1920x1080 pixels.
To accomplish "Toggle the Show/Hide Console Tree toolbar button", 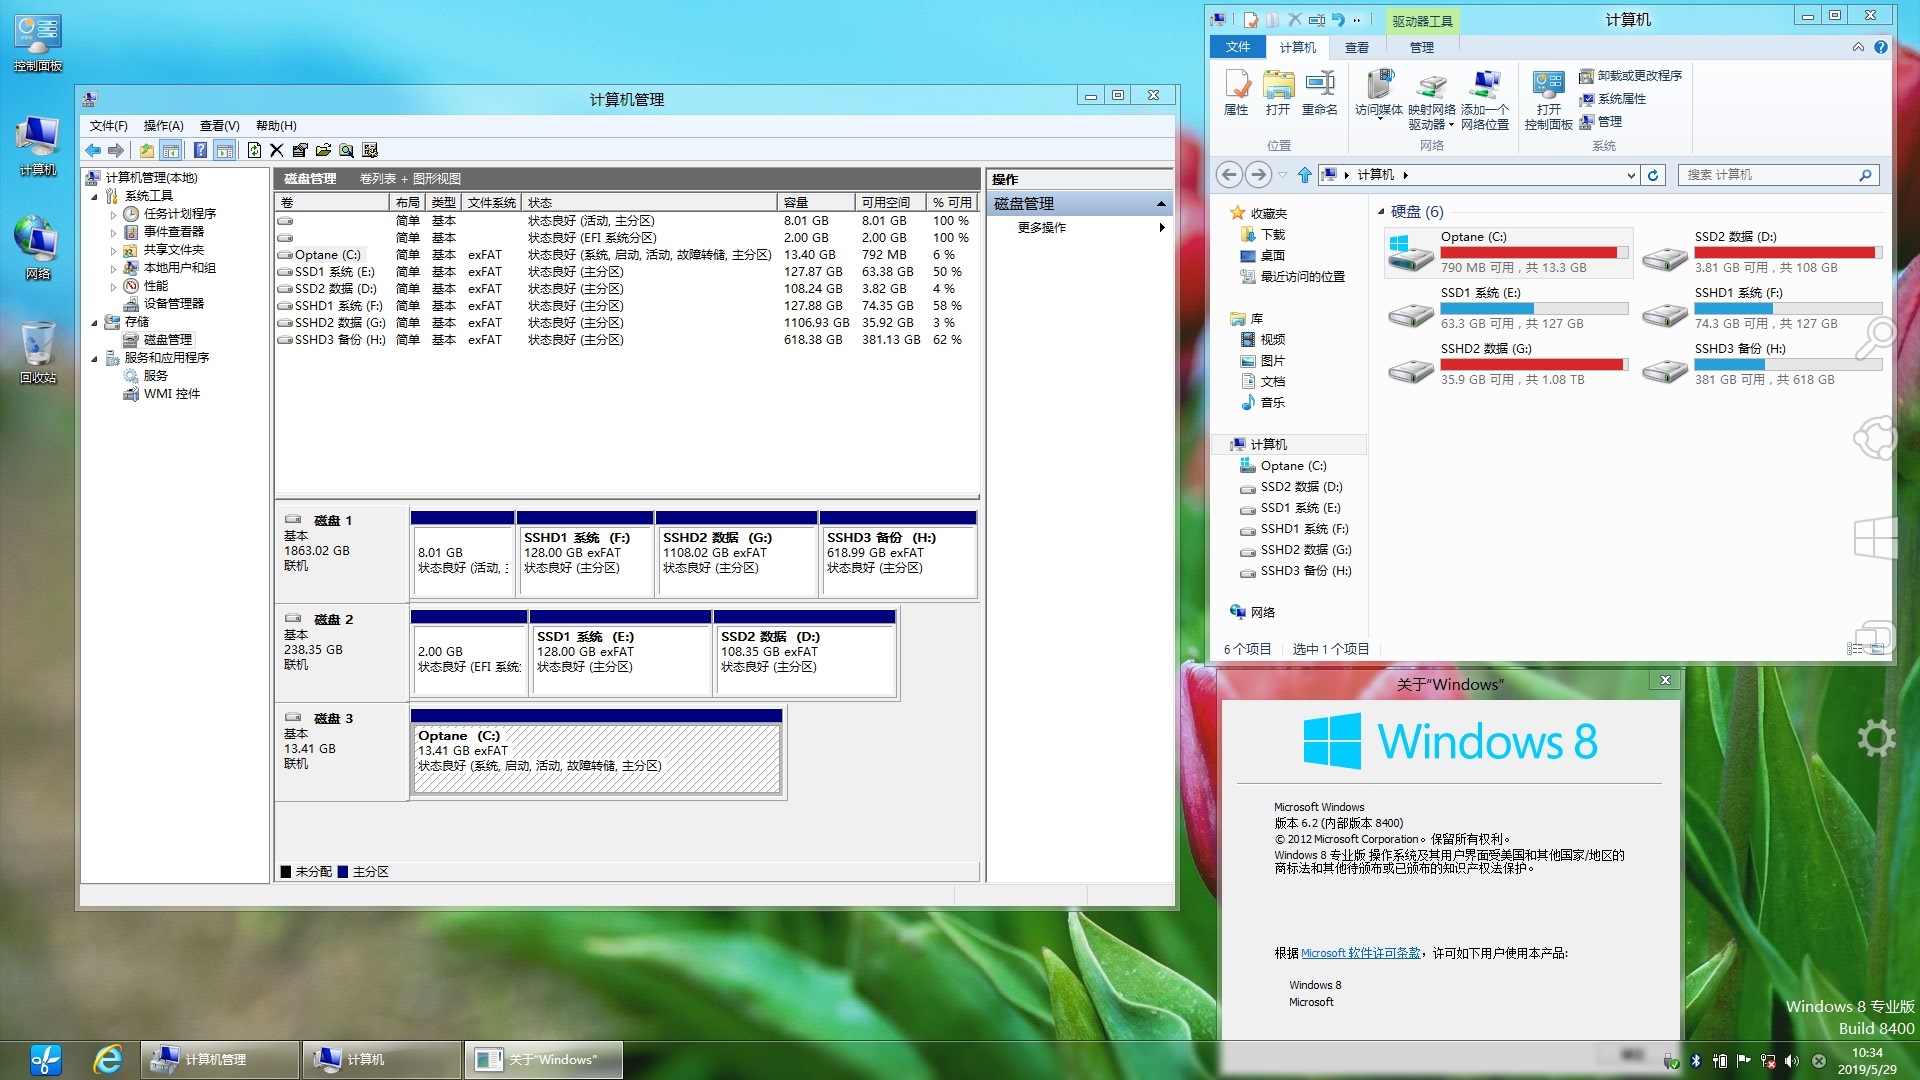I will [170, 150].
